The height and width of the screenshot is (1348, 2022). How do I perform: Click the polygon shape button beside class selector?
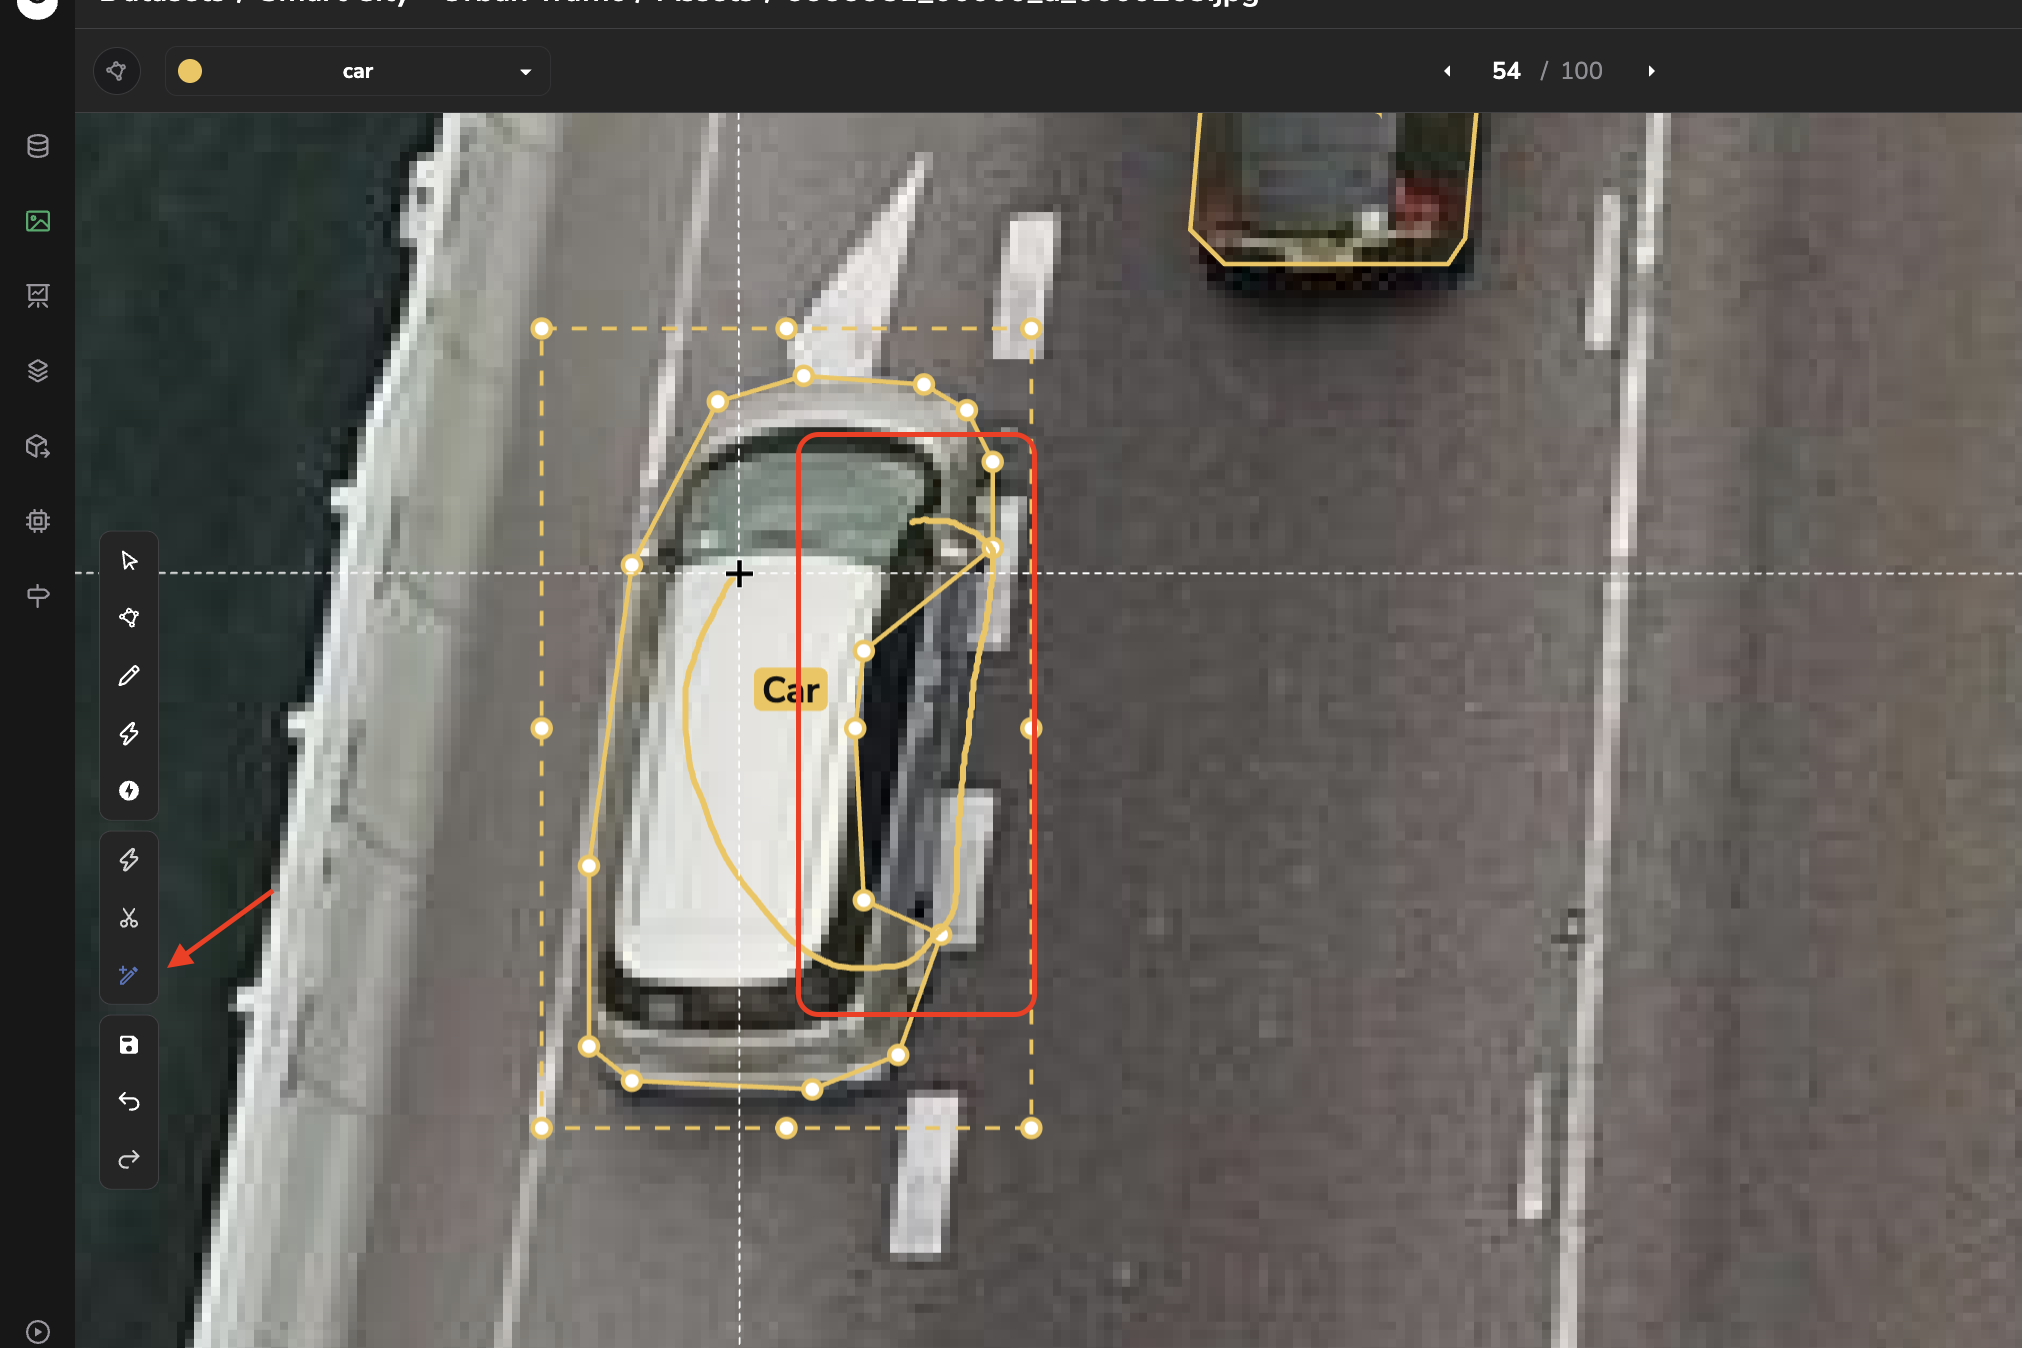(117, 71)
